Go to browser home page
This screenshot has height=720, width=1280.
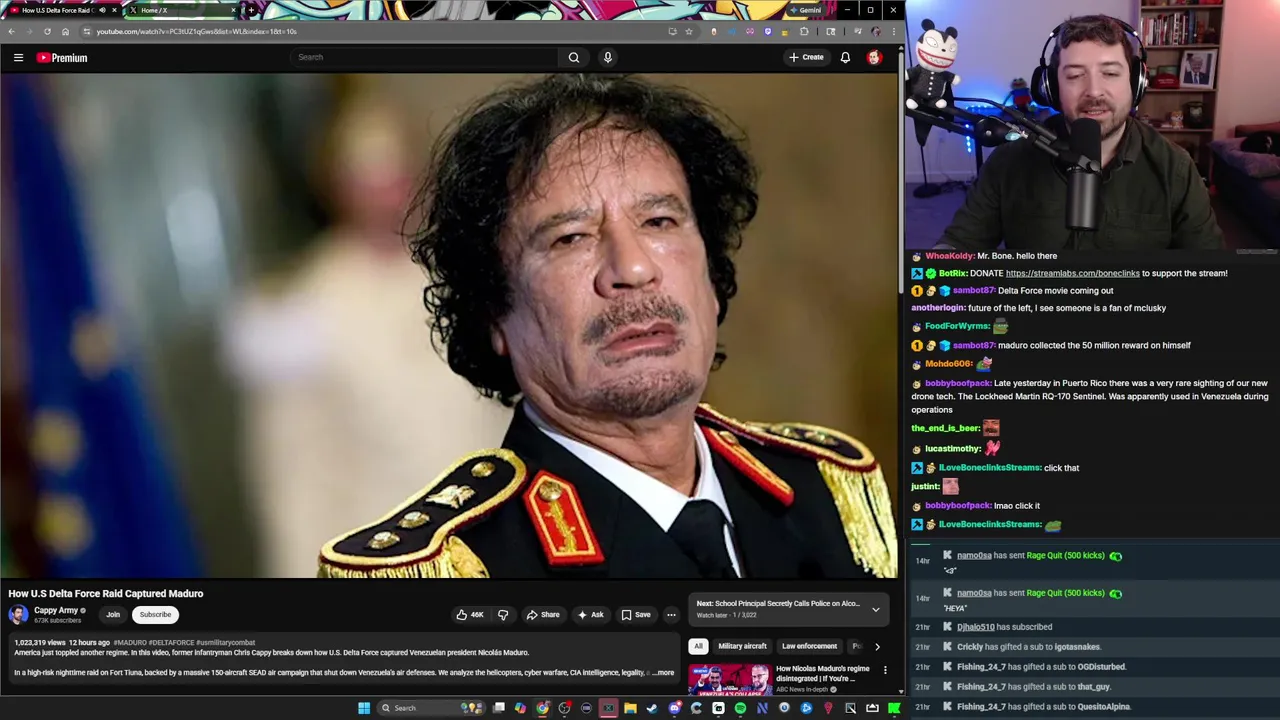point(65,31)
